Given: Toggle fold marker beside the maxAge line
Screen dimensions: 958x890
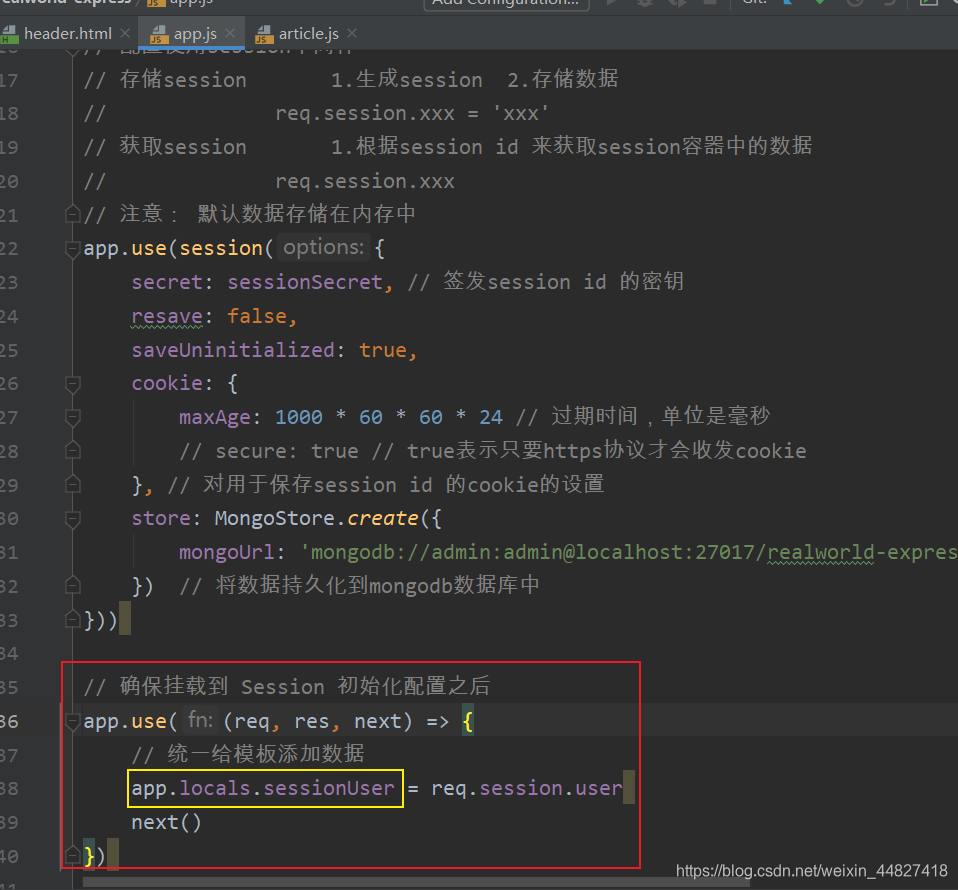Looking at the screenshot, I should pyautogui.click(x=73, y=418).
